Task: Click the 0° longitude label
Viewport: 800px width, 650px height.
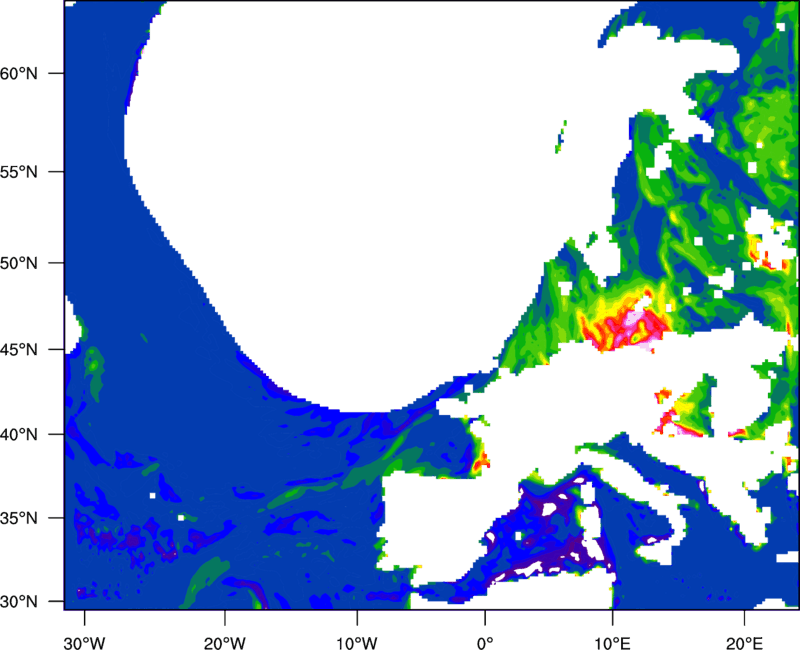Action: point(485,643)
